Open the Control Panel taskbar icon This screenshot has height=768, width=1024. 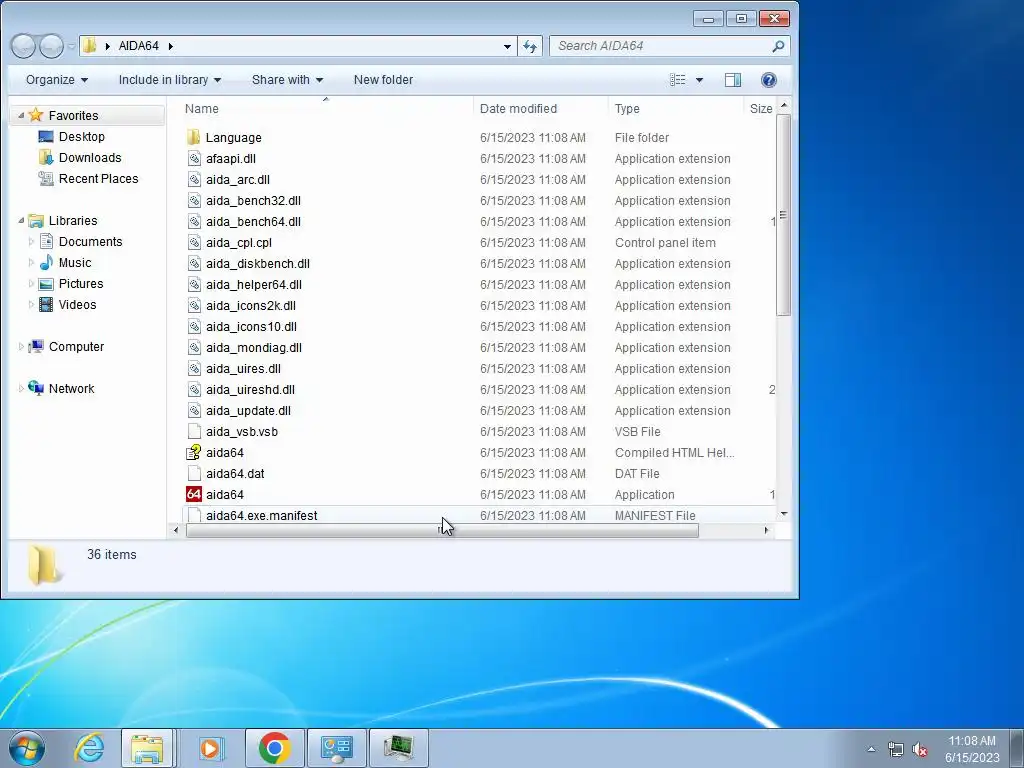(336, 748)
